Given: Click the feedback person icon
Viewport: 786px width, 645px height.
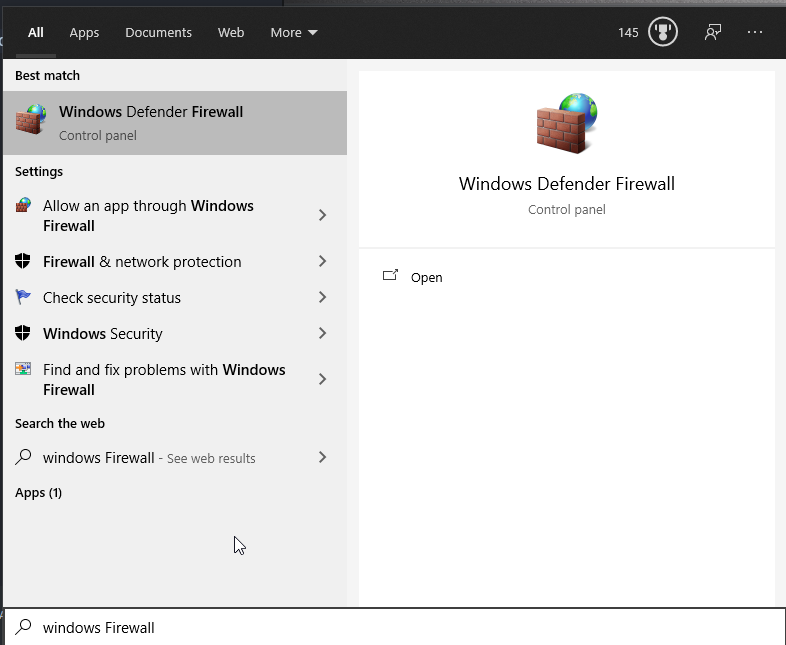Looking at the screenshot, I should [x=712, y=32].
